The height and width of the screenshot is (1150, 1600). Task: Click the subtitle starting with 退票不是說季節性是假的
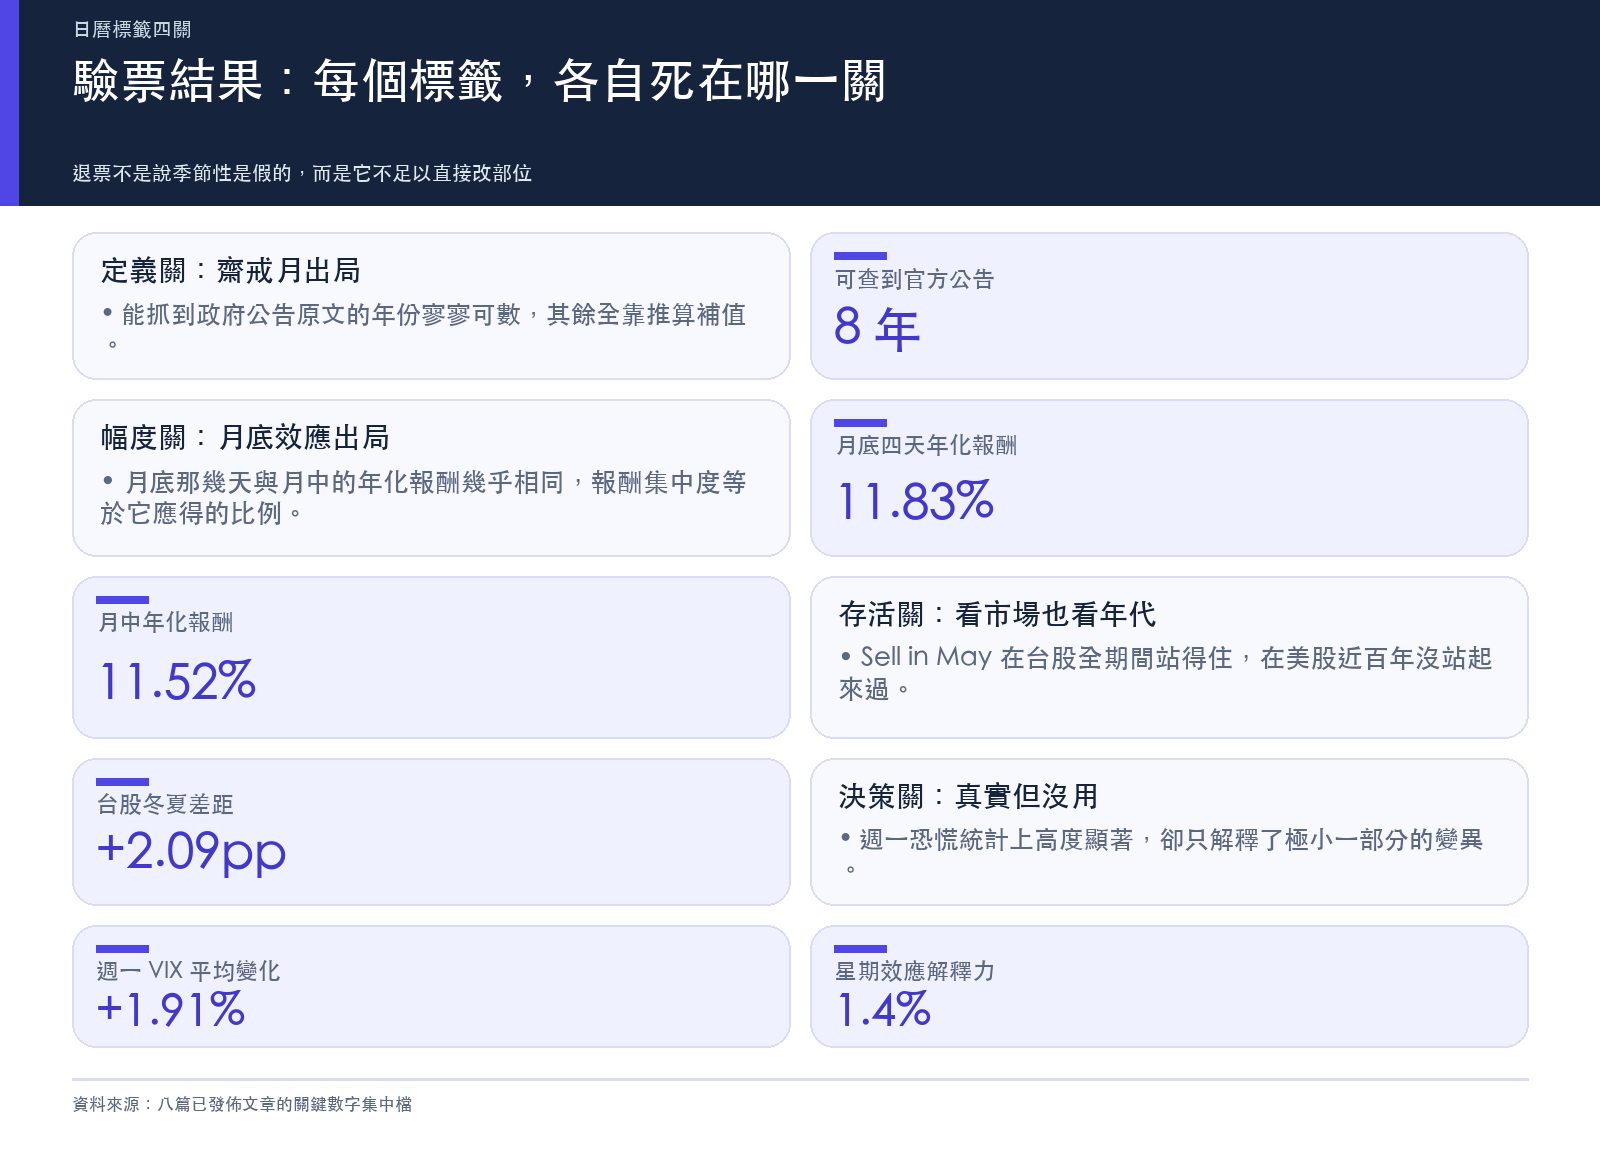tap(302, 173)
